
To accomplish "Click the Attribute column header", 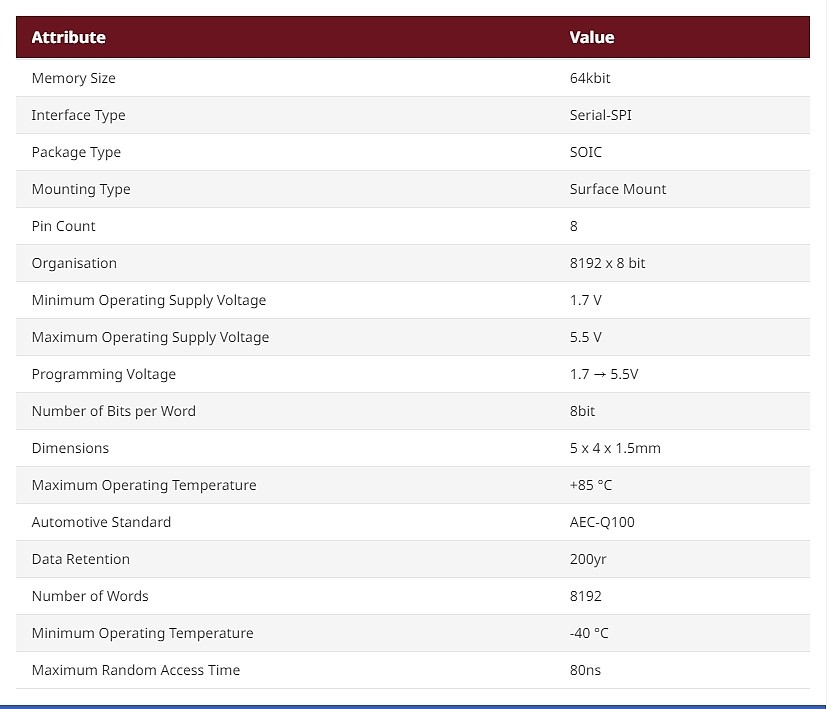I will click(x=69, y=37).
